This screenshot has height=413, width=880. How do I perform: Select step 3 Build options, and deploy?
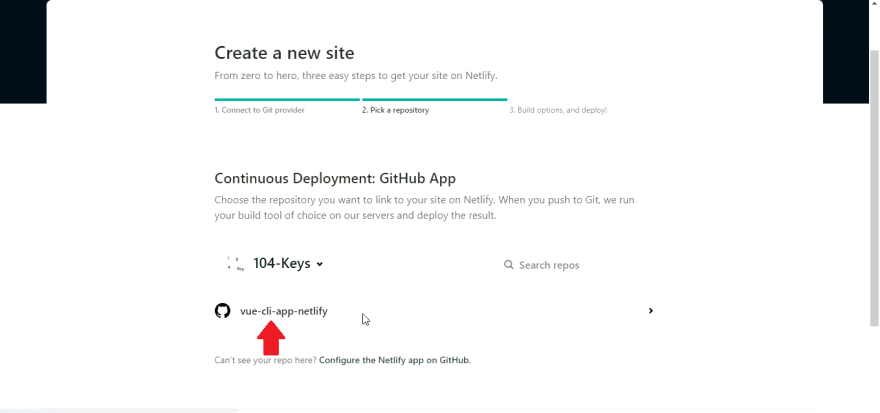tap(558, 111)
